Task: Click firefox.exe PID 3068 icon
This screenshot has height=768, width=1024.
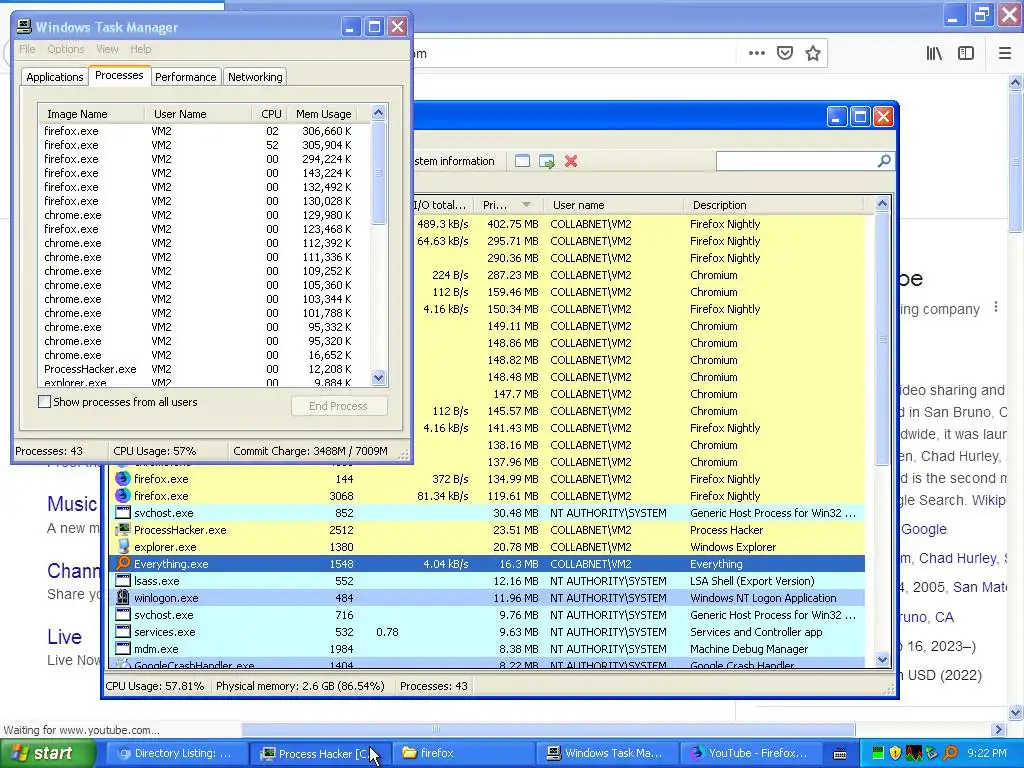Action: (123, 495)
